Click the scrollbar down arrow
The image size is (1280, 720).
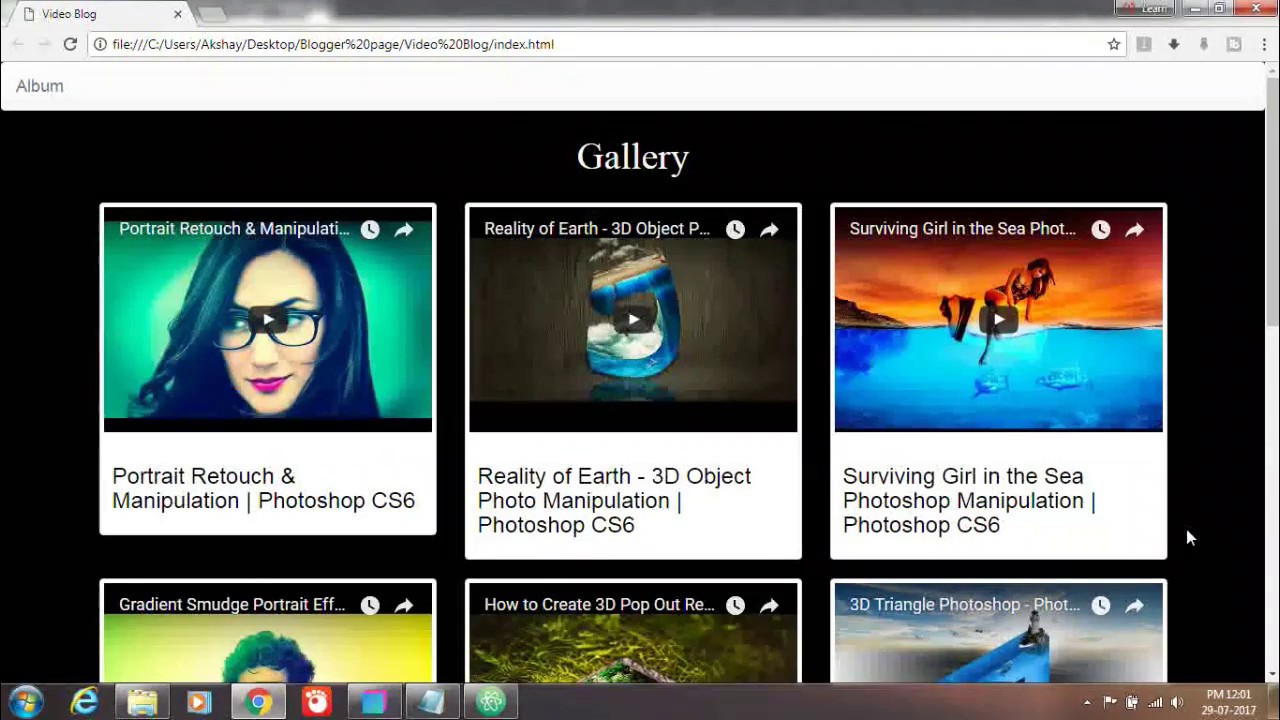coord(1272,674)
